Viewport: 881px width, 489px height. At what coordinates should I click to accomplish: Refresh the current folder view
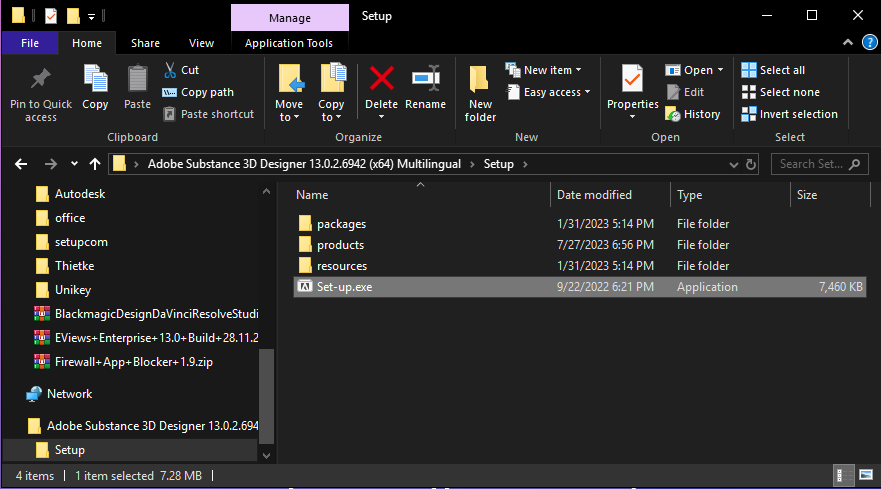point(750,164)
